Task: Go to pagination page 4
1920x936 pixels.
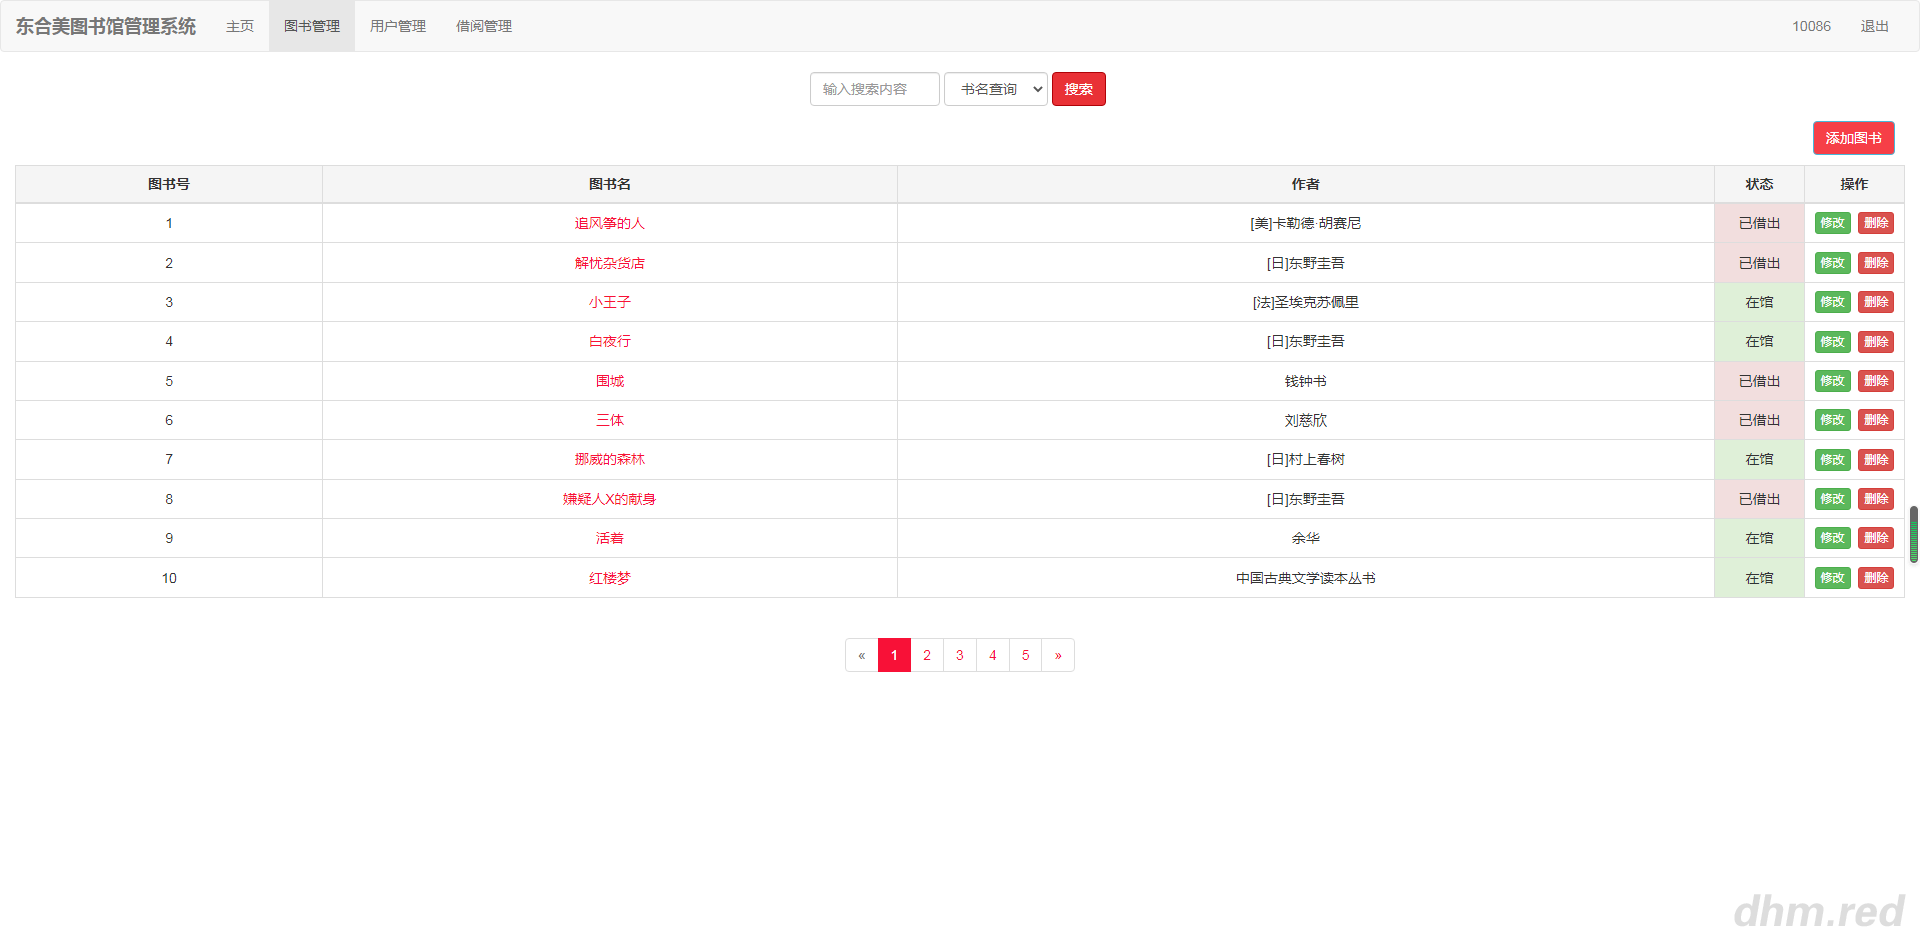Action: coord(993,655)
